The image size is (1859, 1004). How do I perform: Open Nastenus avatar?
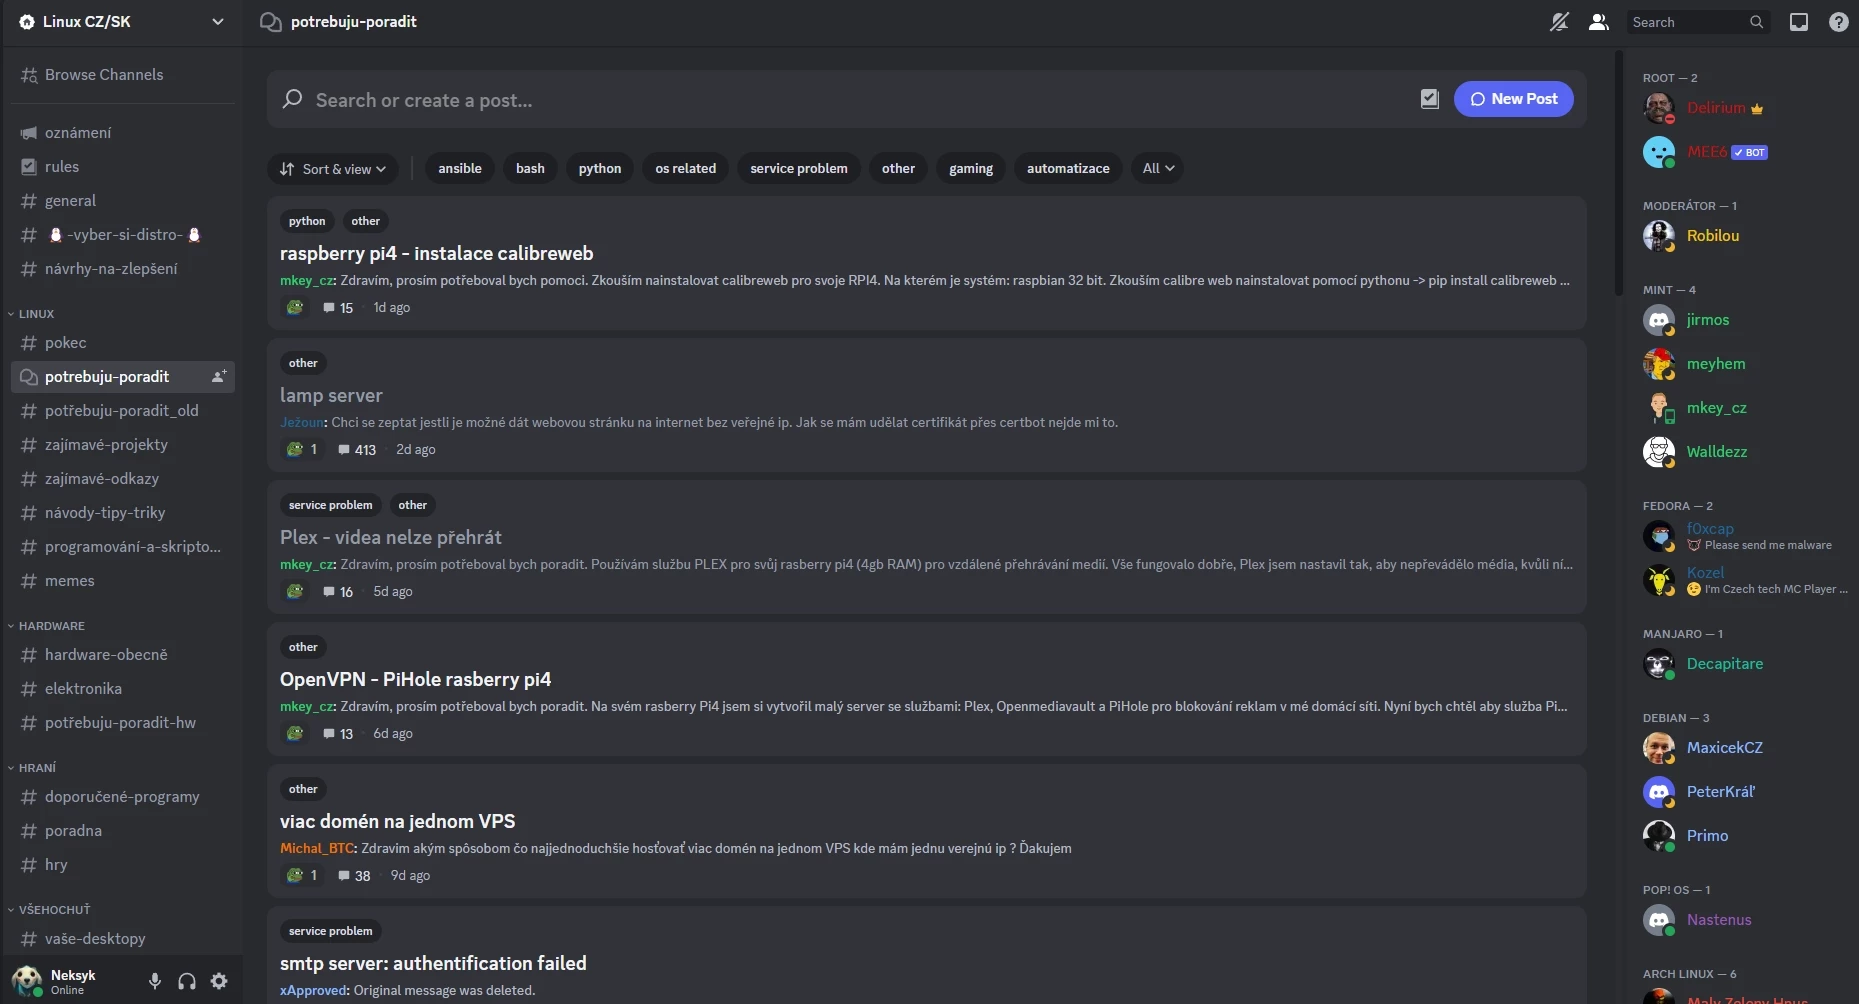[1659, 920]
